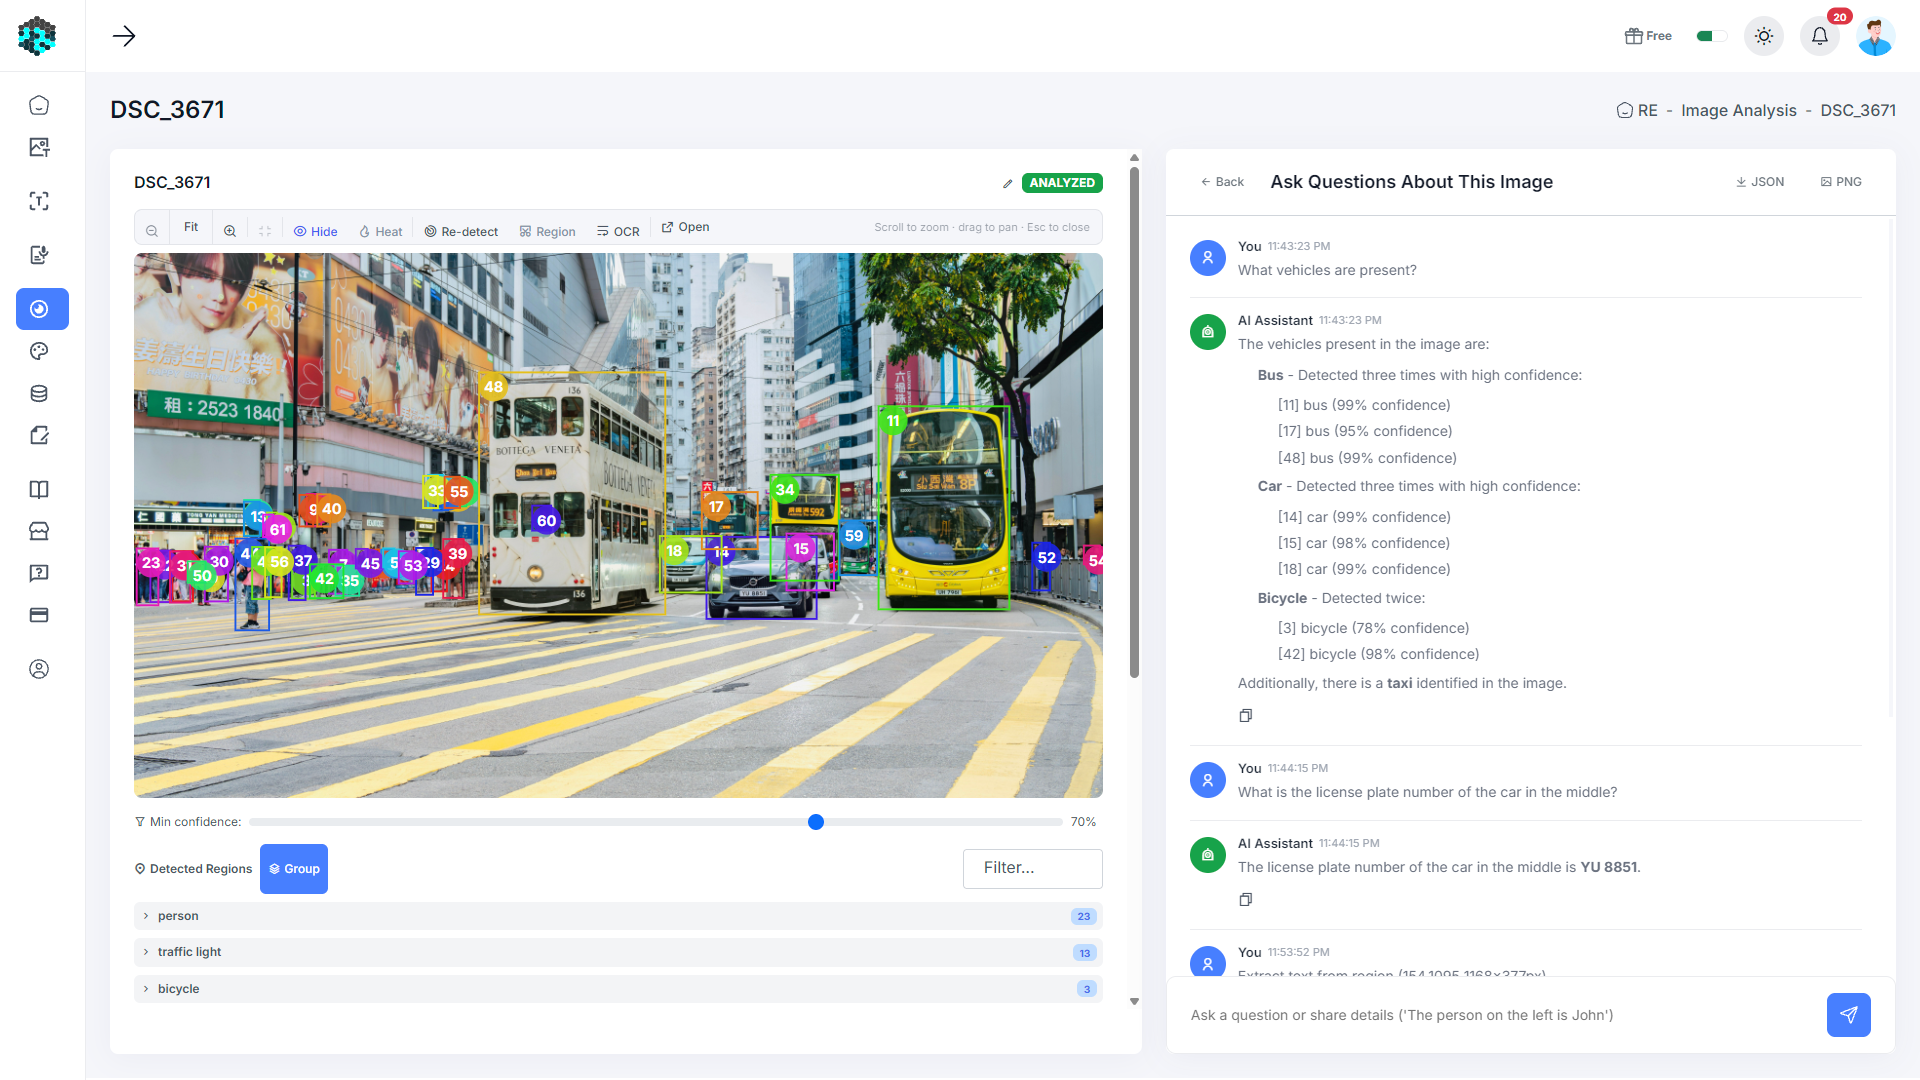Toggle the green switch in header
Viewport: 1920px width, 1080px height.
point(1711,36)
